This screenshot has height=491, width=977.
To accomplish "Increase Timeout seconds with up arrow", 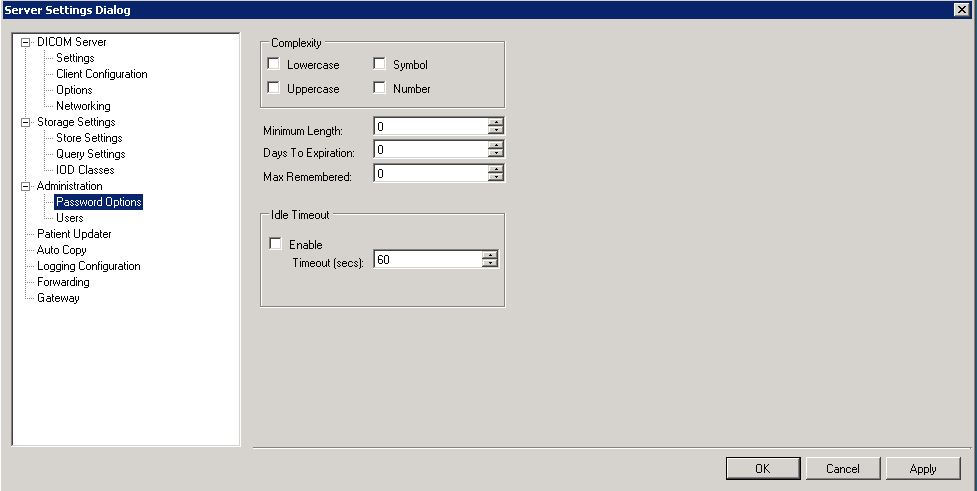I will coord(490,255).
